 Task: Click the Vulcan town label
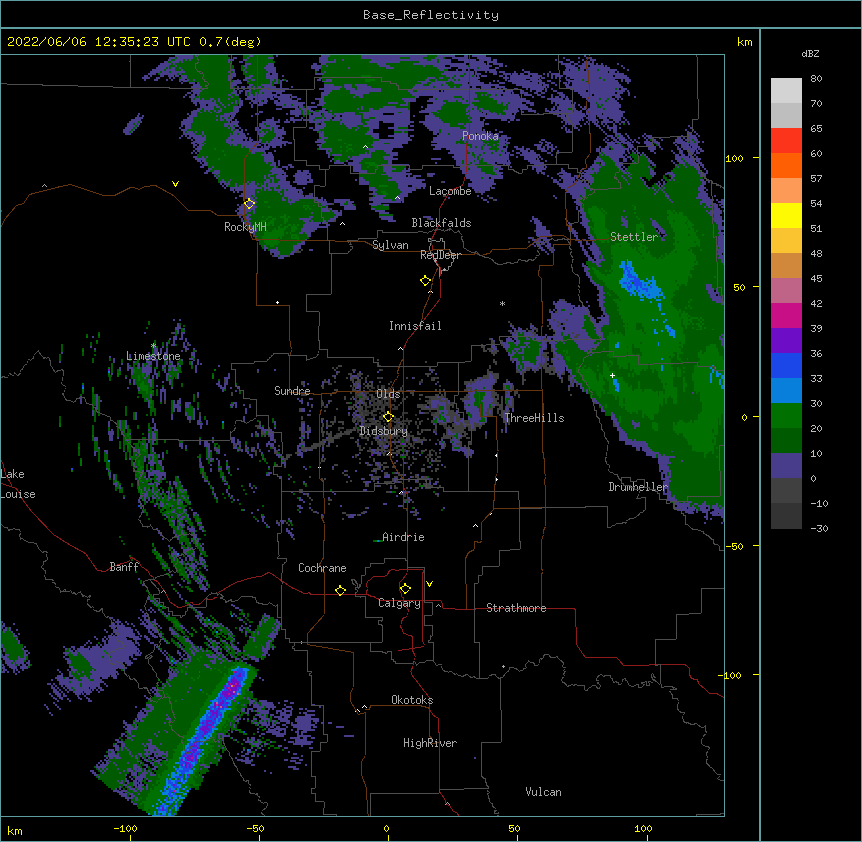[543, 792]
